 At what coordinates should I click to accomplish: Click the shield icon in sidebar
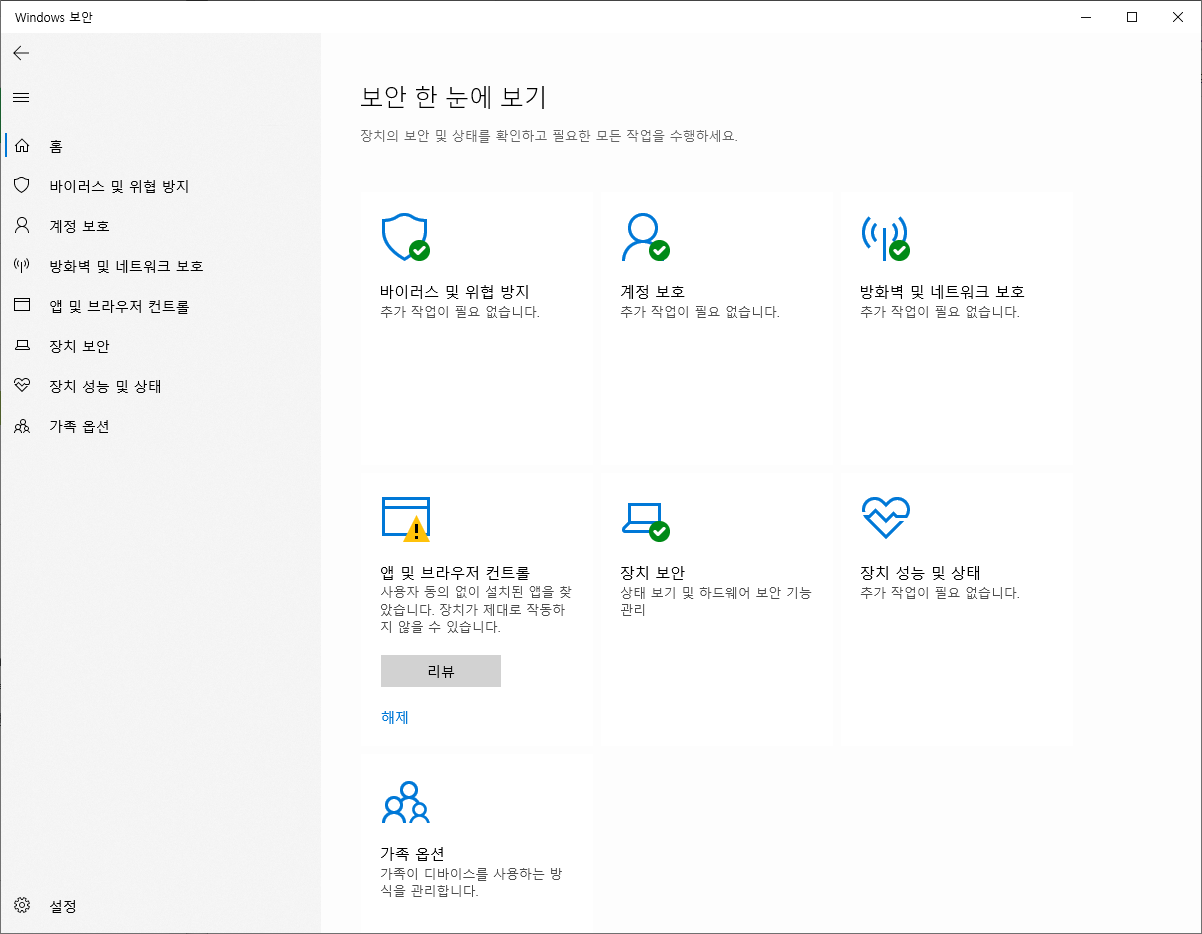tap(22, 186)
